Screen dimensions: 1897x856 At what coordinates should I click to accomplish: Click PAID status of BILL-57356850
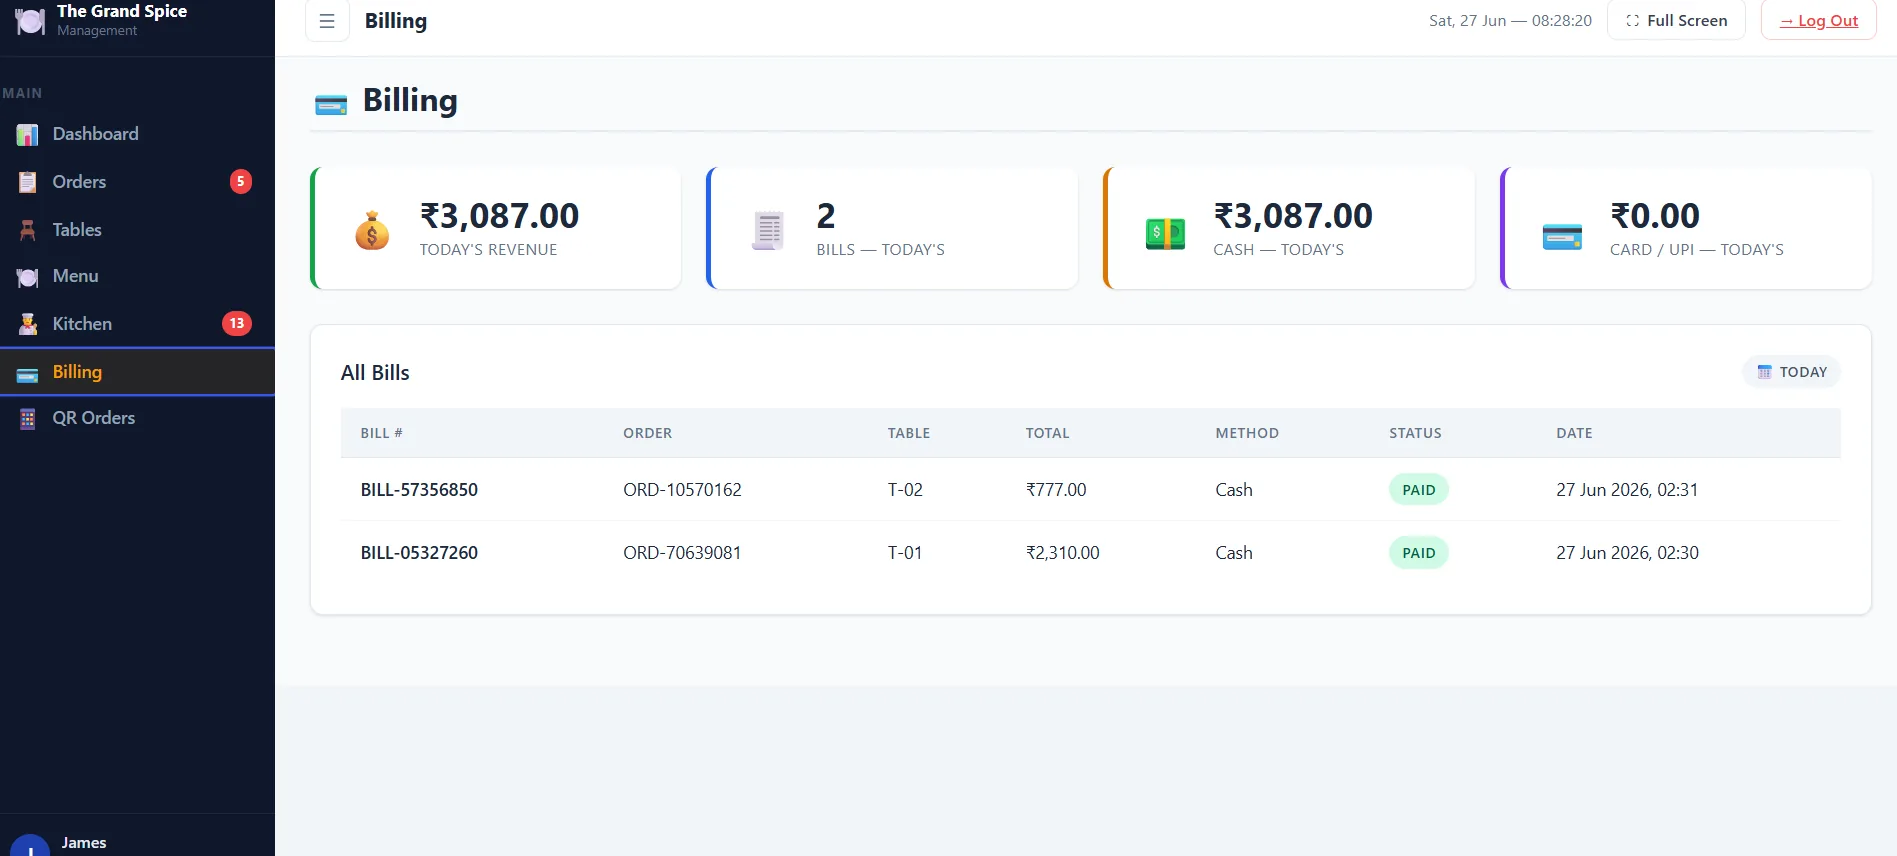pos(1418,490)
